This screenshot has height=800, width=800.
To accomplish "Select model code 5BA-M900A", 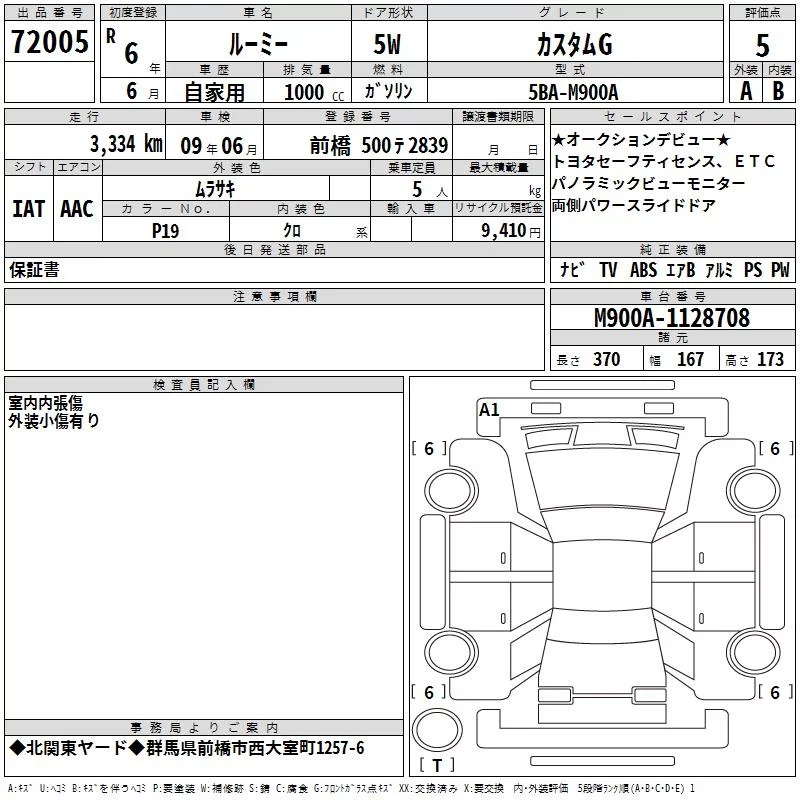I will point(573,92).
